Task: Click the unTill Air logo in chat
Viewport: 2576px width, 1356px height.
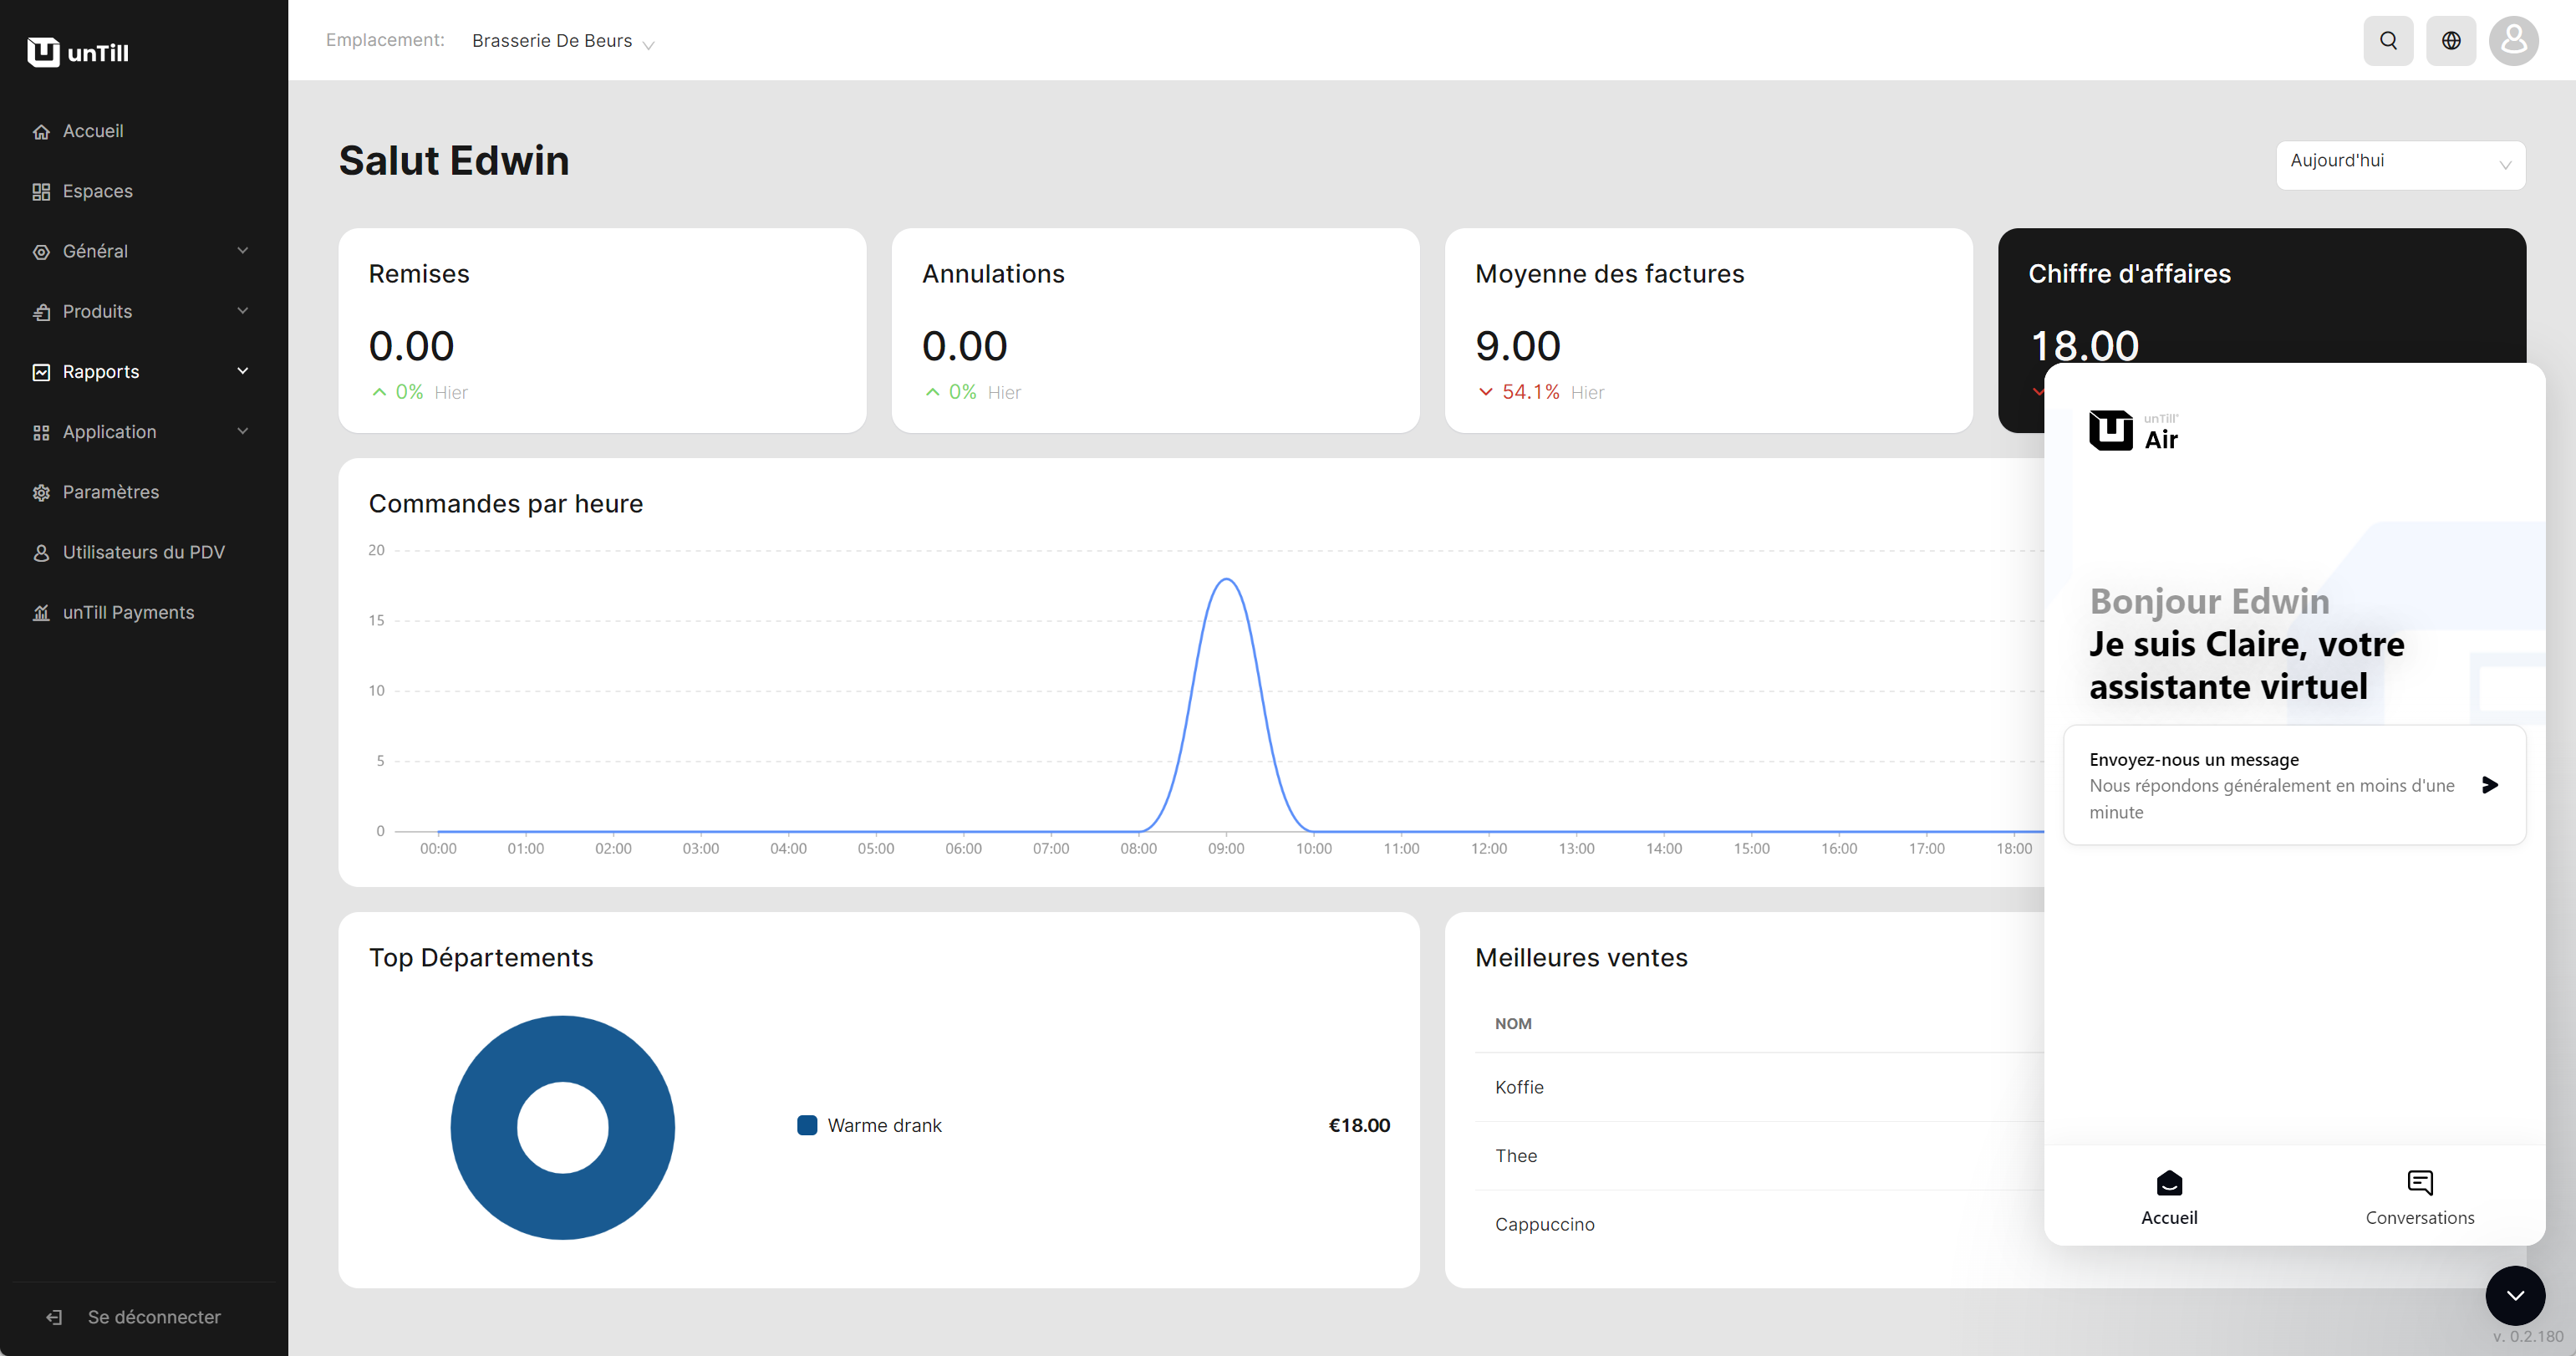Action: 2133,431
